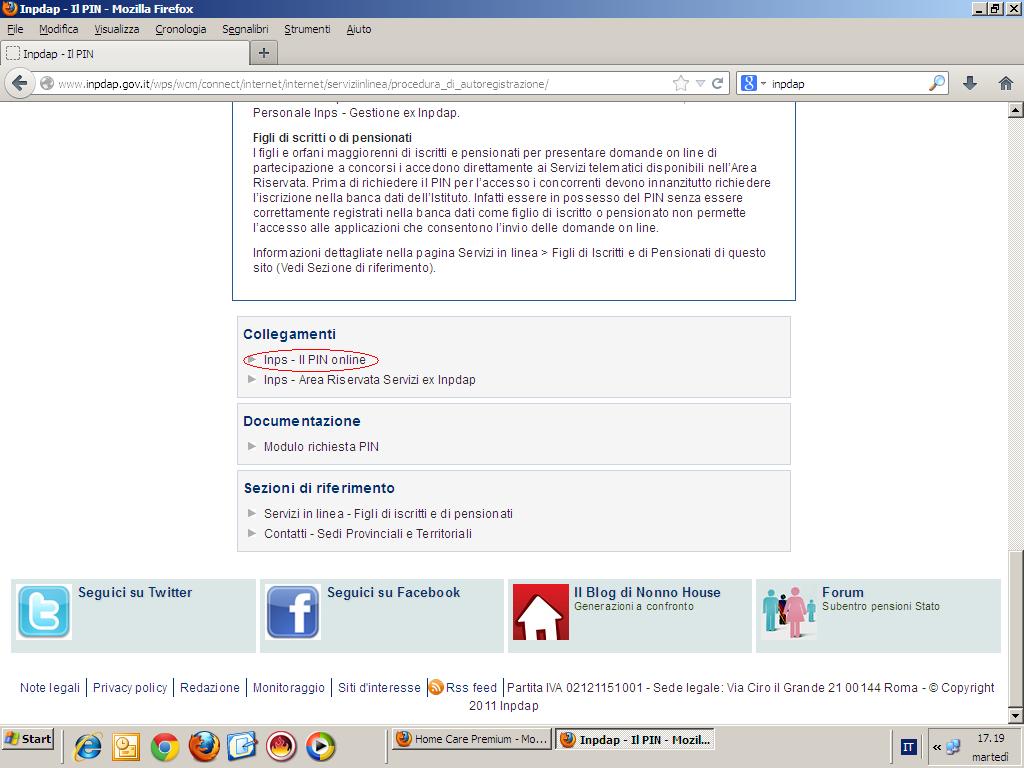Show hidden system tray icons

[x=937, y=747]
